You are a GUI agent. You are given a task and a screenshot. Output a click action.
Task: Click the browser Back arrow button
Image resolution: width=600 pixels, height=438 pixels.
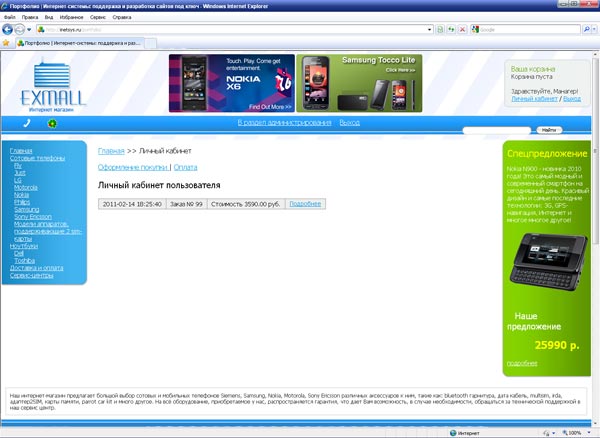[x=7, y=29]
